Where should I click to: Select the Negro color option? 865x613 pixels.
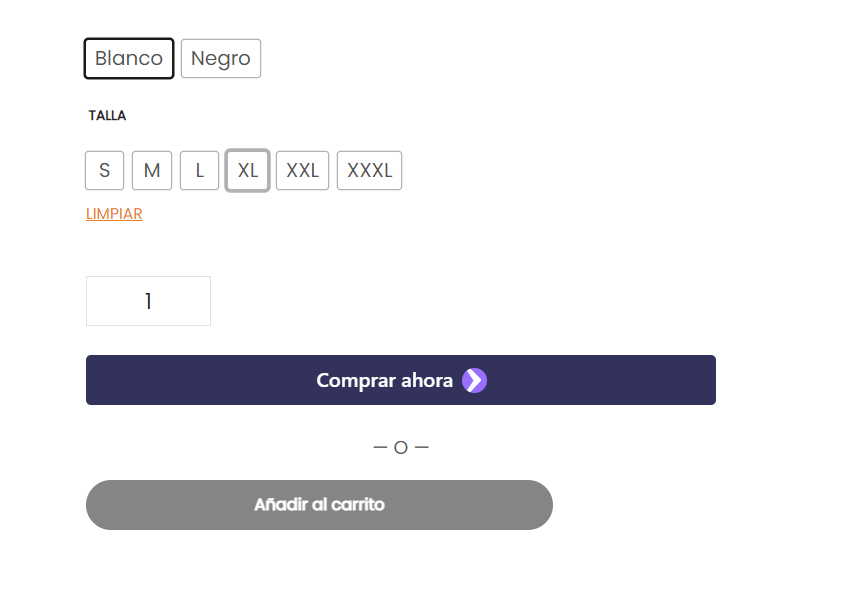point(221,58)
